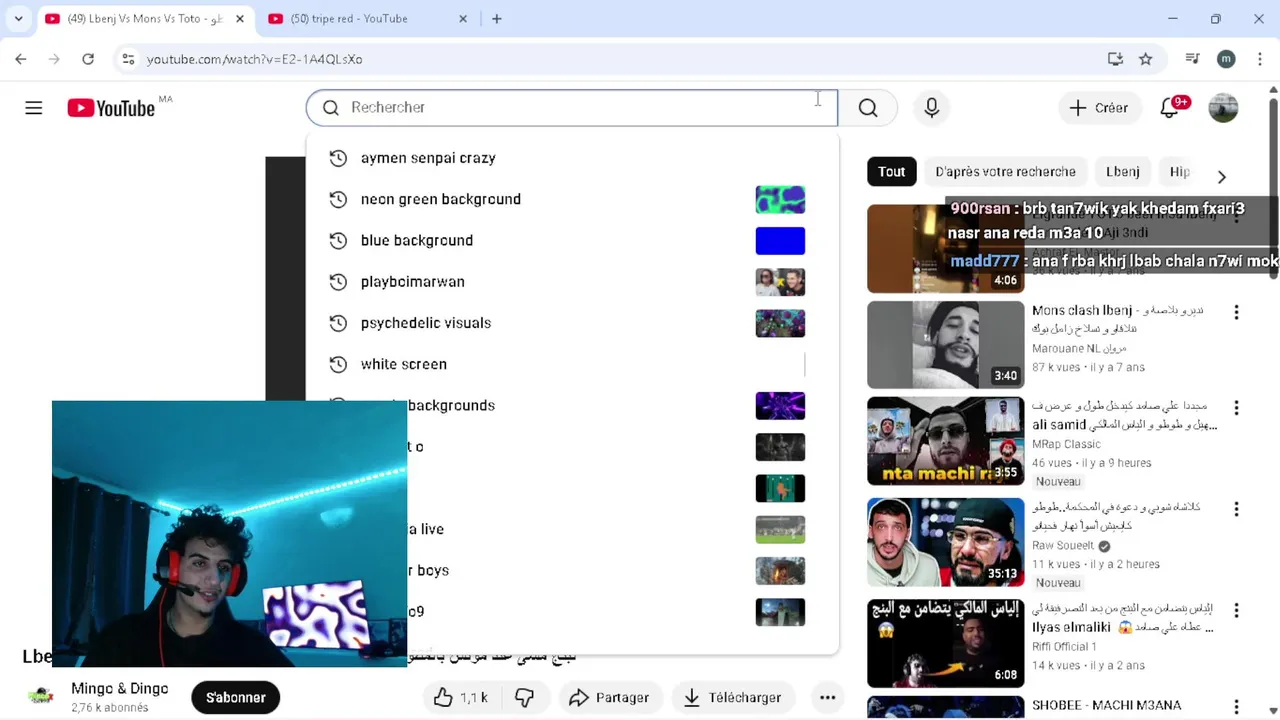Select the 'Tout' filter chip

click(x=892, y=172)
